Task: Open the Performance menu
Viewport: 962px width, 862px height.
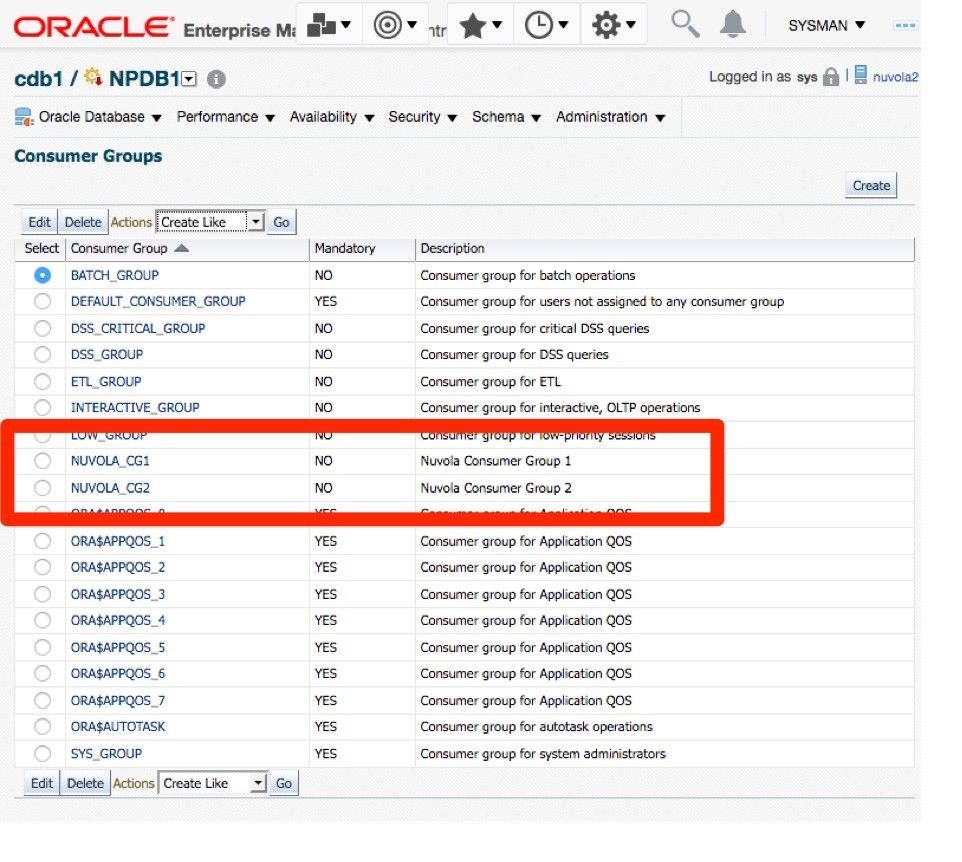Action: click(225, 117)
